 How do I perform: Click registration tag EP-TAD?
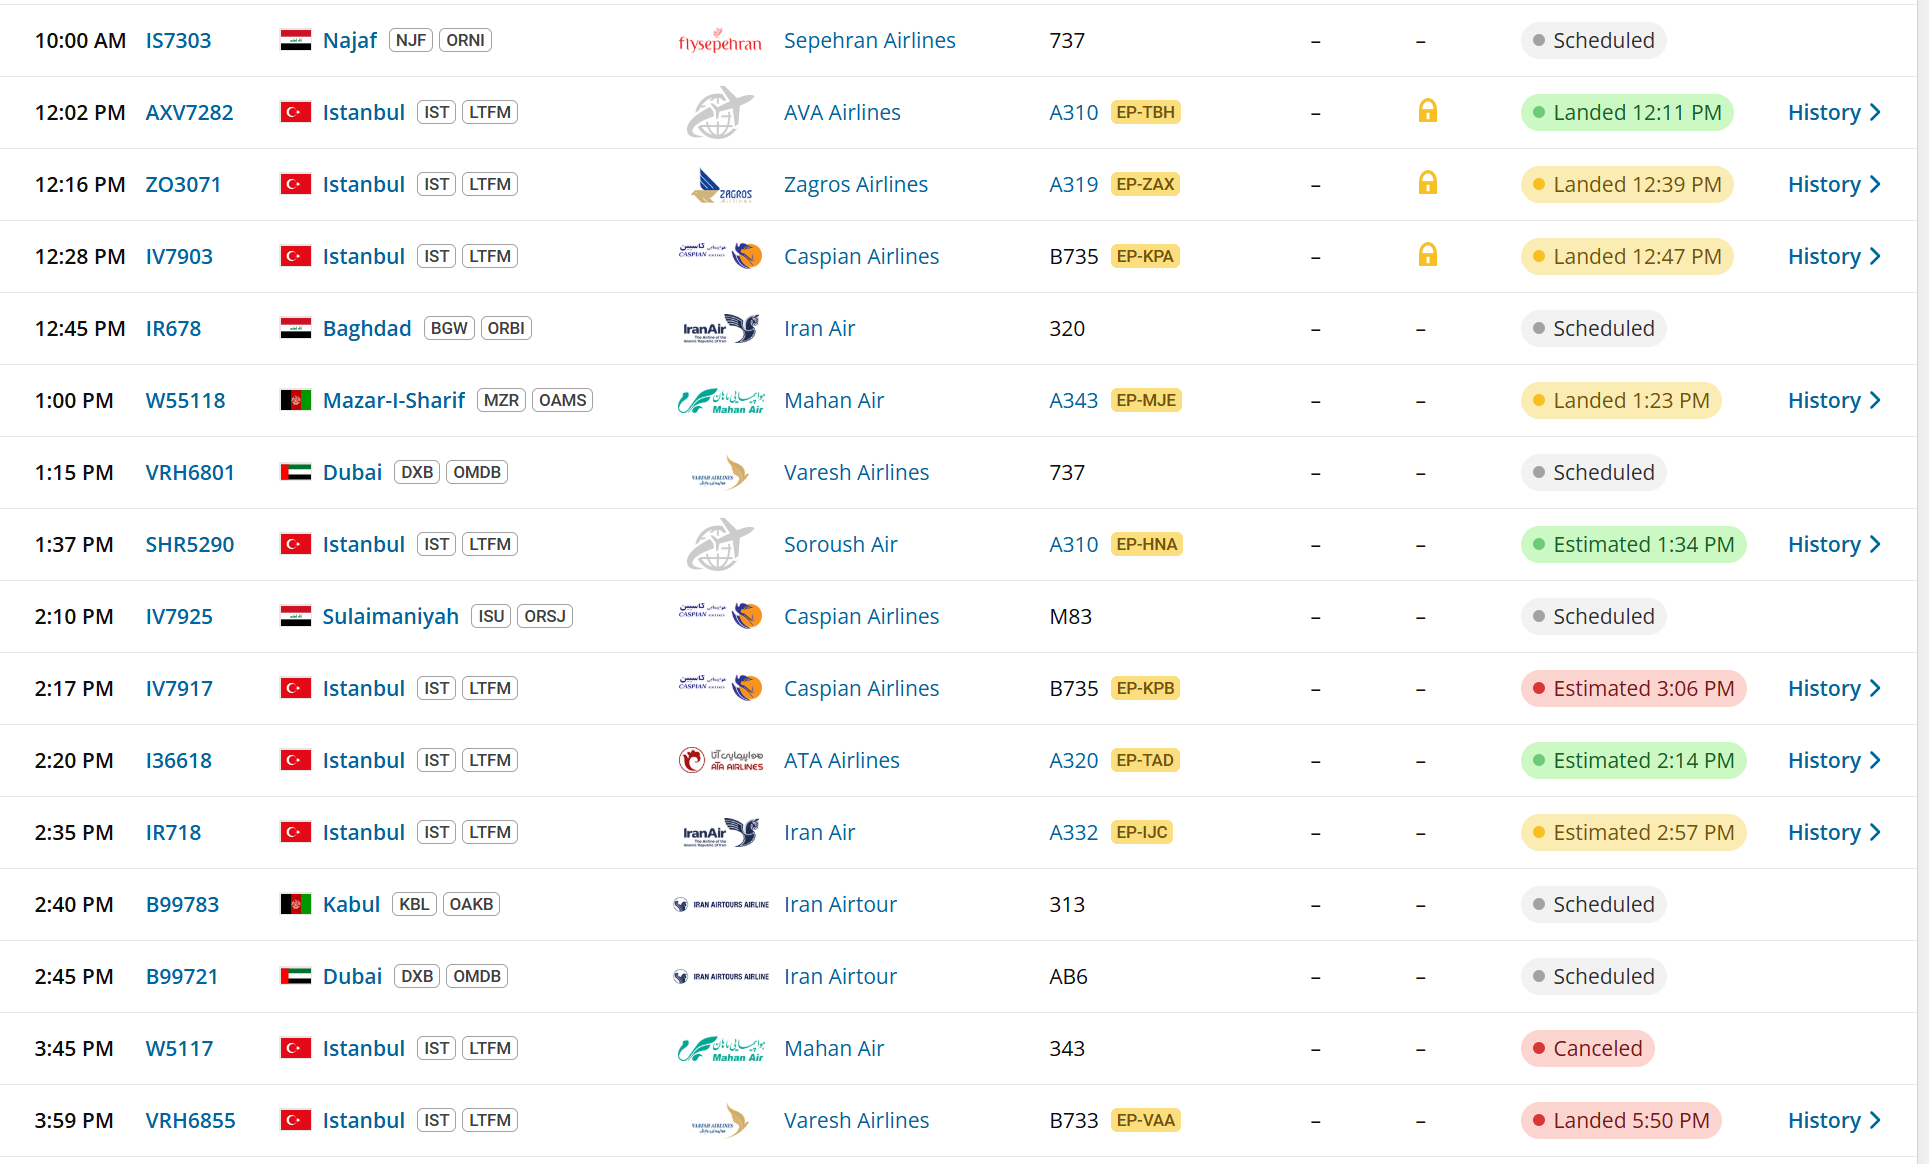[1145, 760]
